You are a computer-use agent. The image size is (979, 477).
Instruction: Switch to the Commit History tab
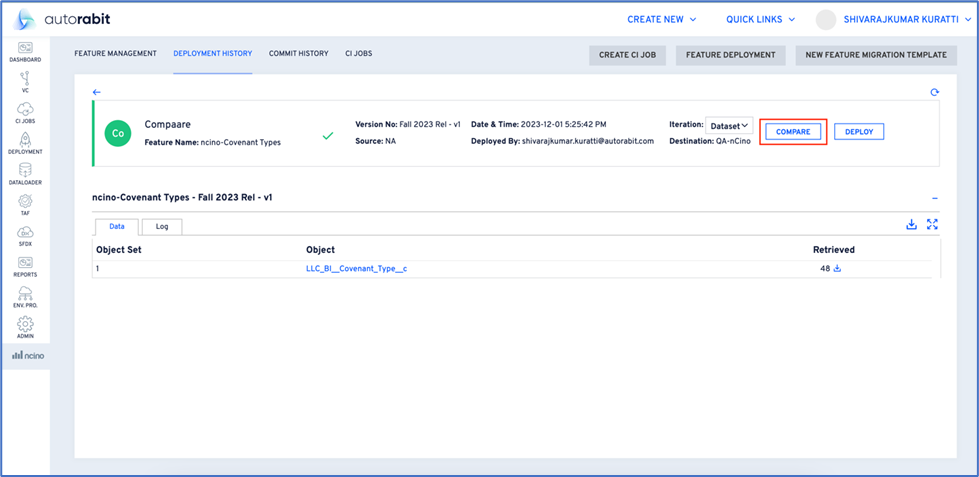tap(298, 53)
